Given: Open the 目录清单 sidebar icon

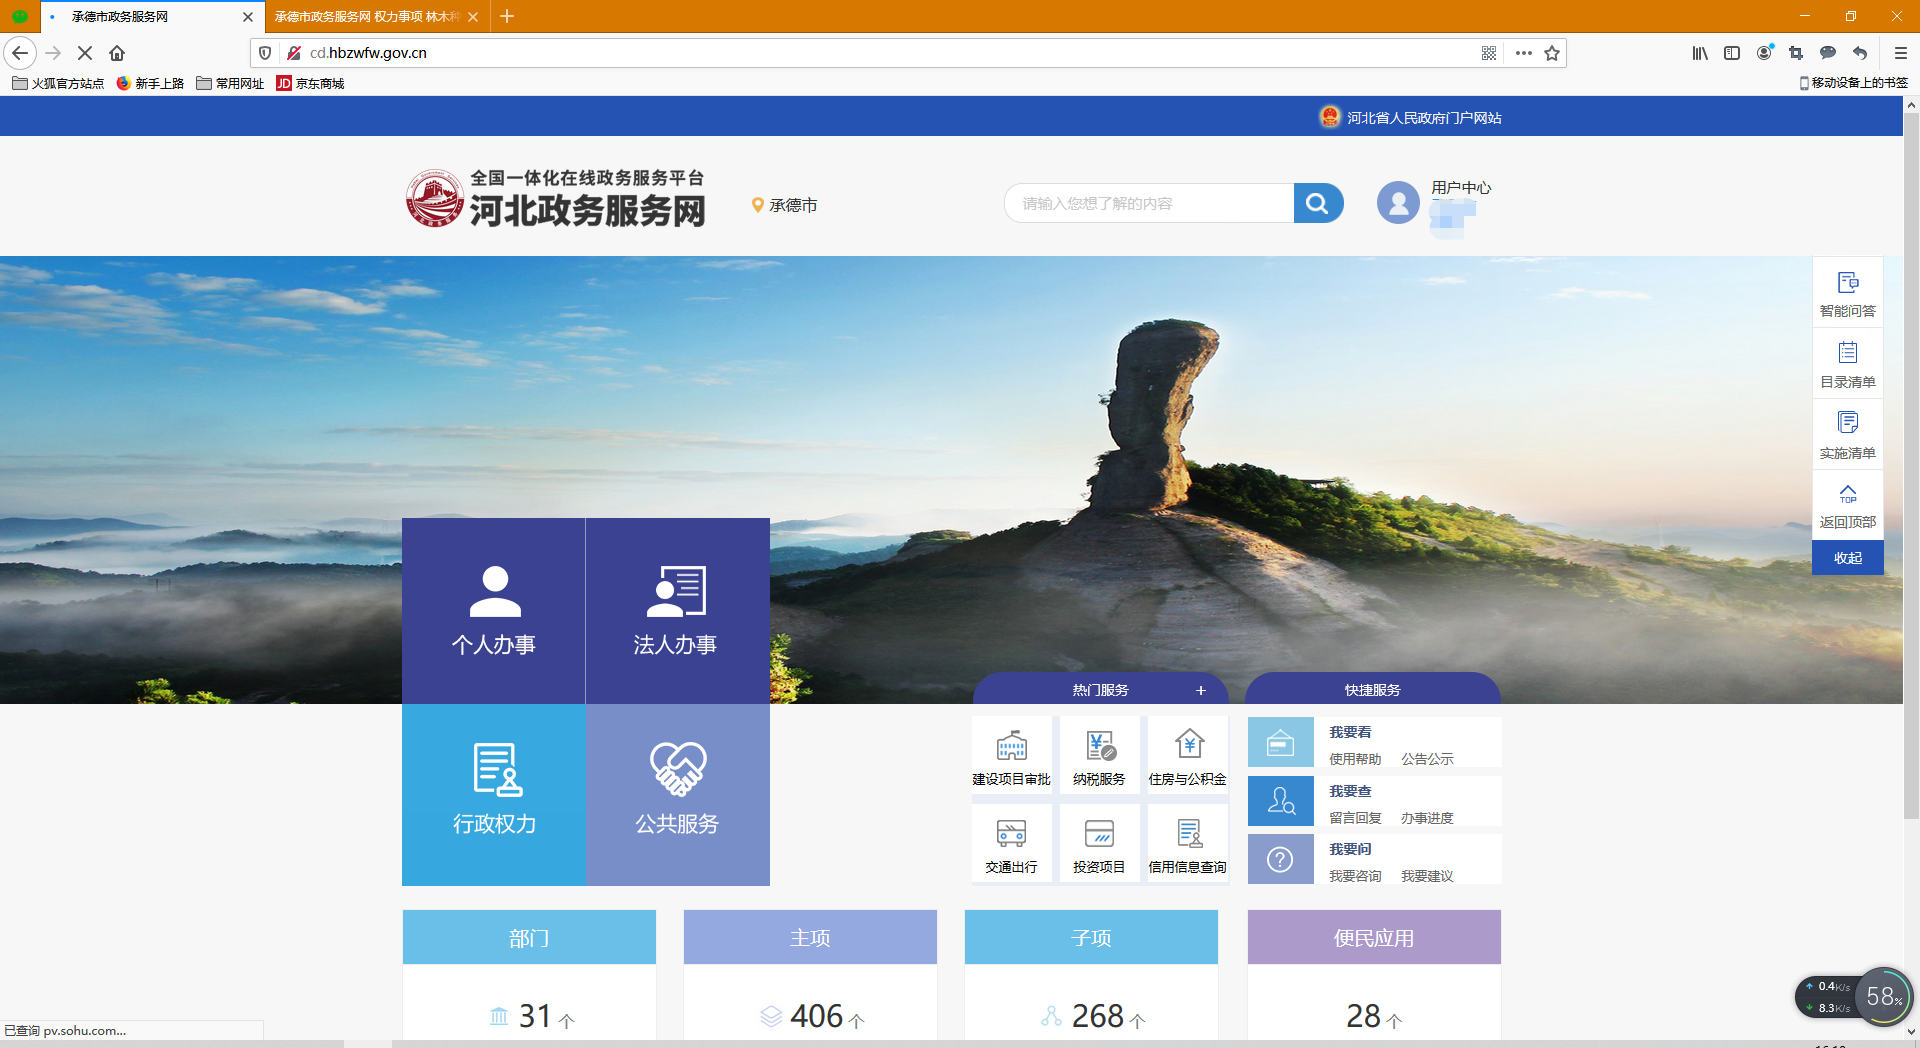Looking at the screenshot, I should [x=1847, y=364].
